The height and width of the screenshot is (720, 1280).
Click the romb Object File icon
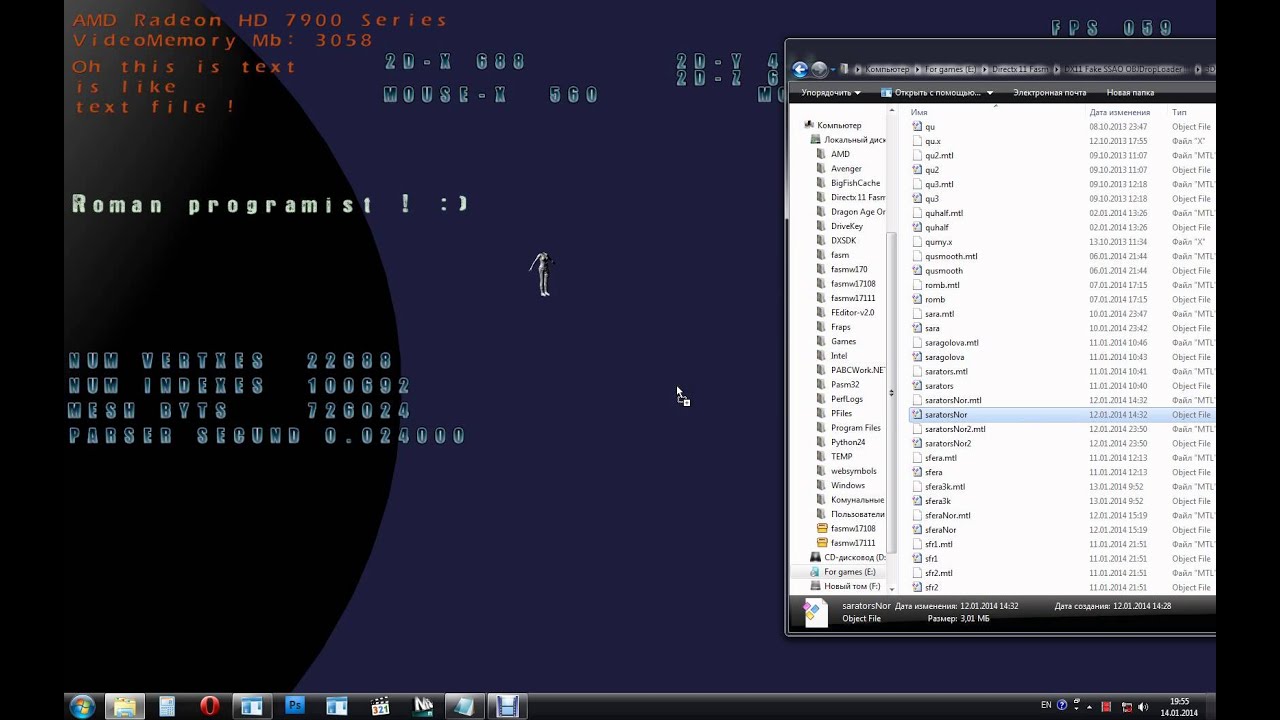click(917, 299)
